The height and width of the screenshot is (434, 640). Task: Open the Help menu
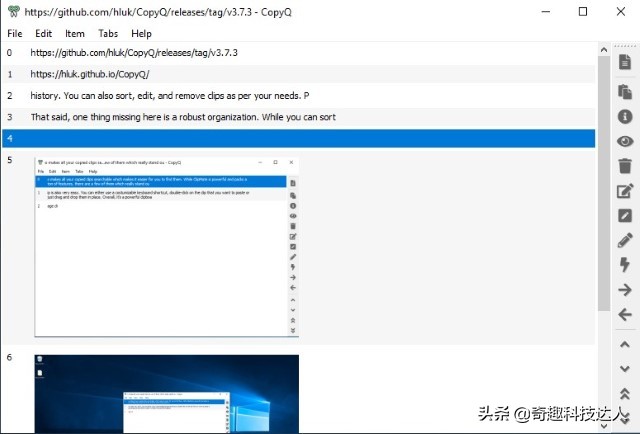click(141, 33)
